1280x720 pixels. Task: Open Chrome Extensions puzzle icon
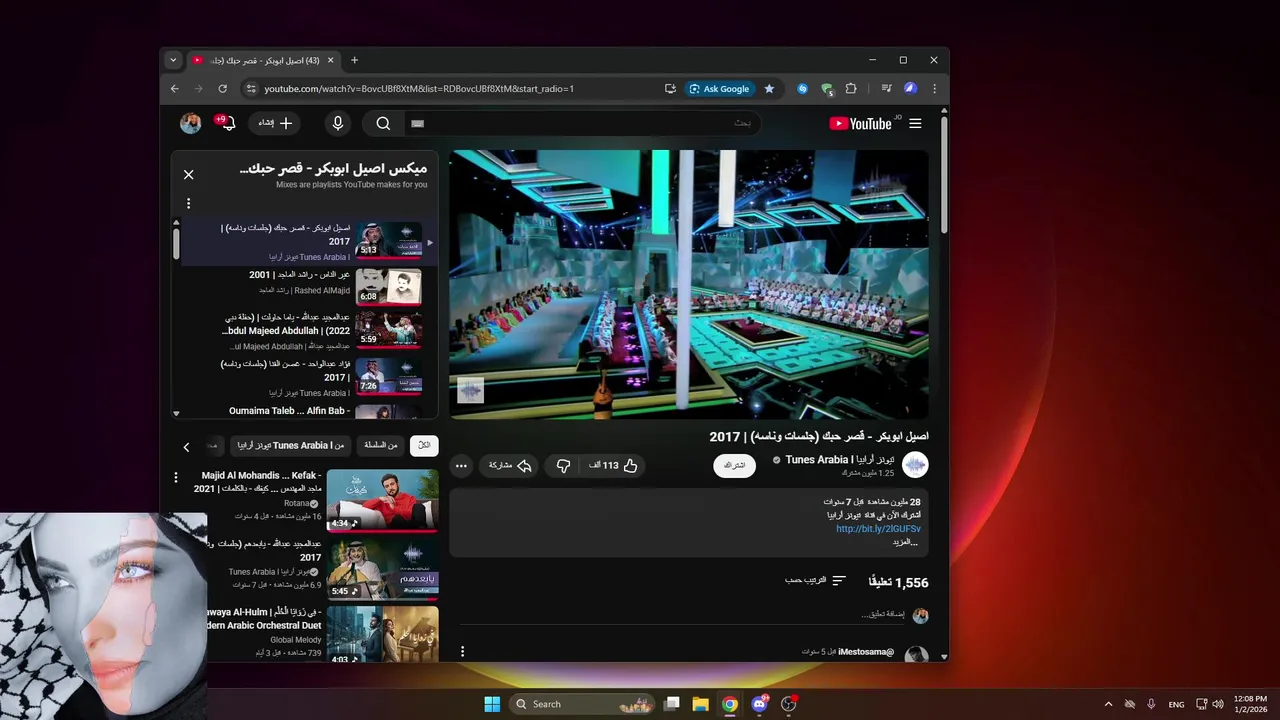[x=851, y=89]
